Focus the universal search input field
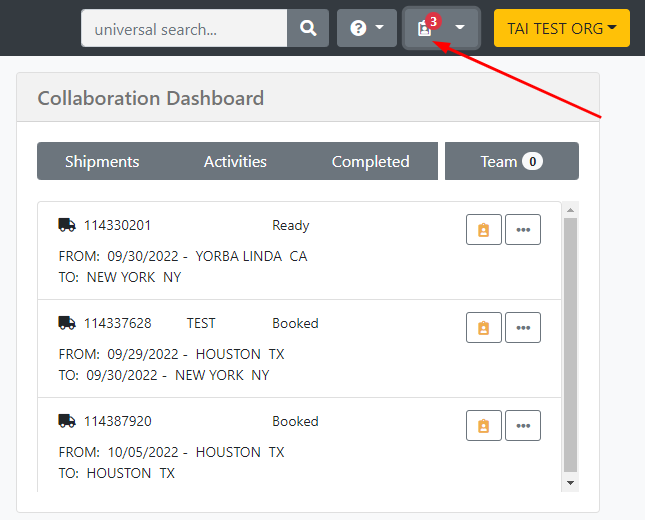 click(184, 28)
